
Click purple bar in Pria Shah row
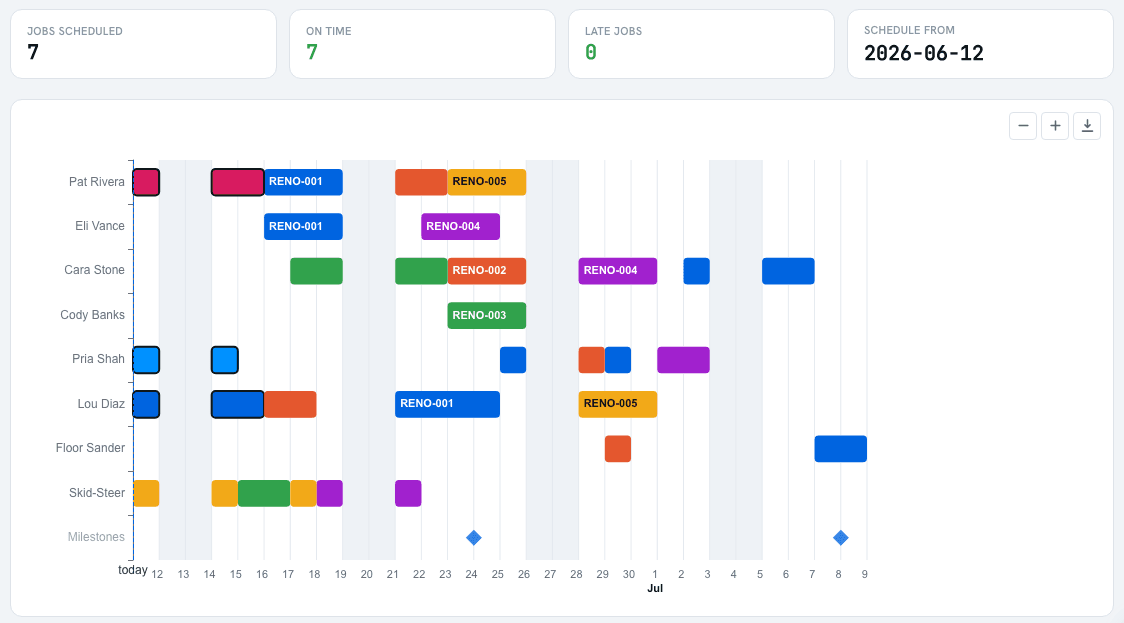click(683, 360)
